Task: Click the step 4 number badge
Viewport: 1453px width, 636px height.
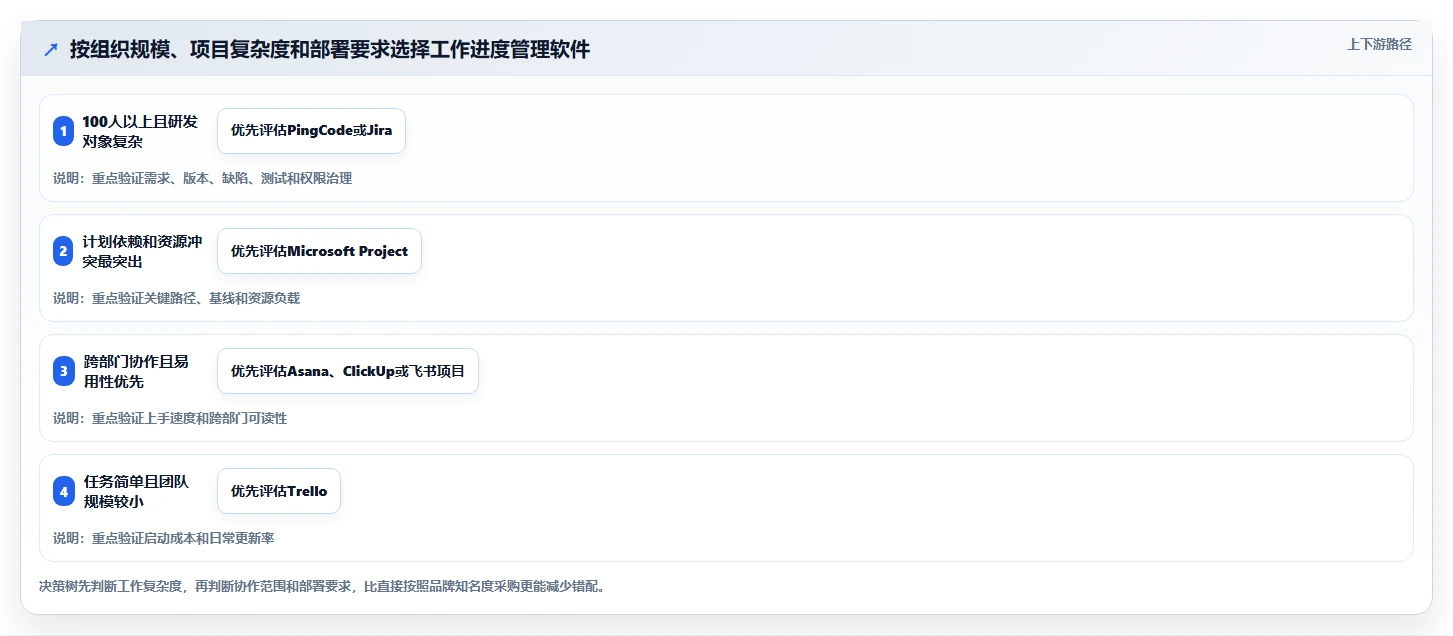Action: tap(64, 491)
